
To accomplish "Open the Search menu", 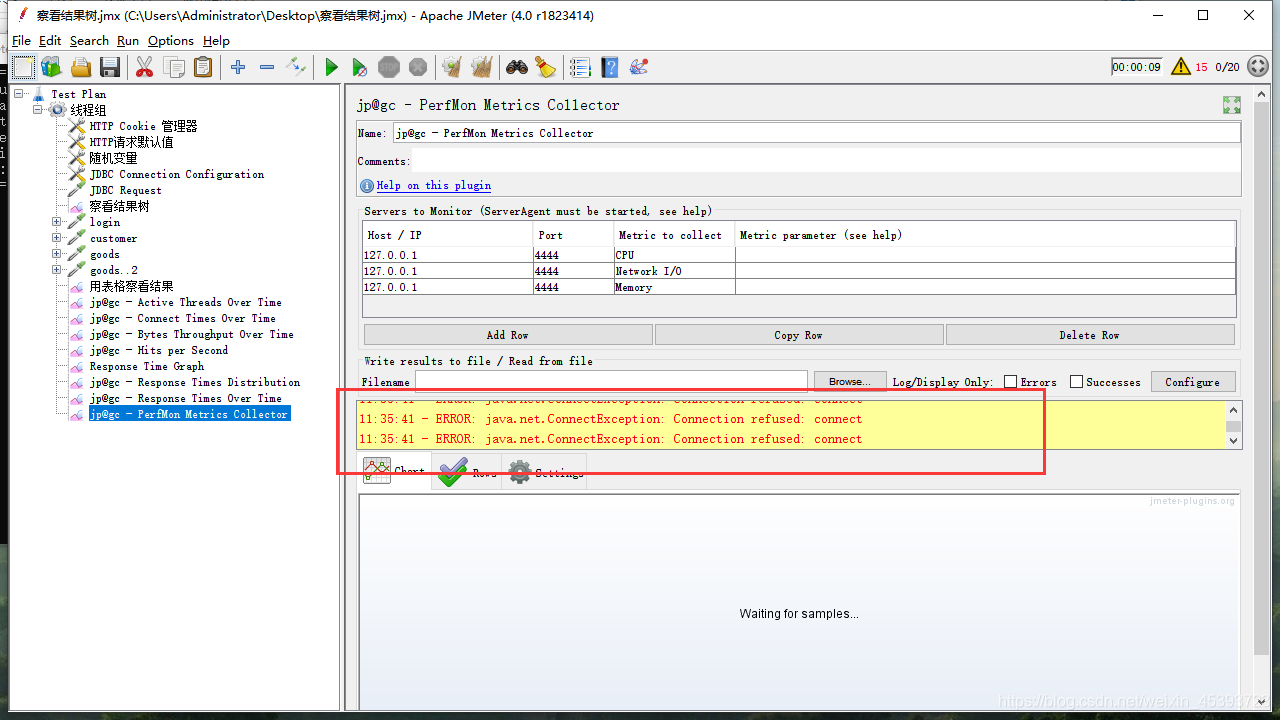I will 89,41.
